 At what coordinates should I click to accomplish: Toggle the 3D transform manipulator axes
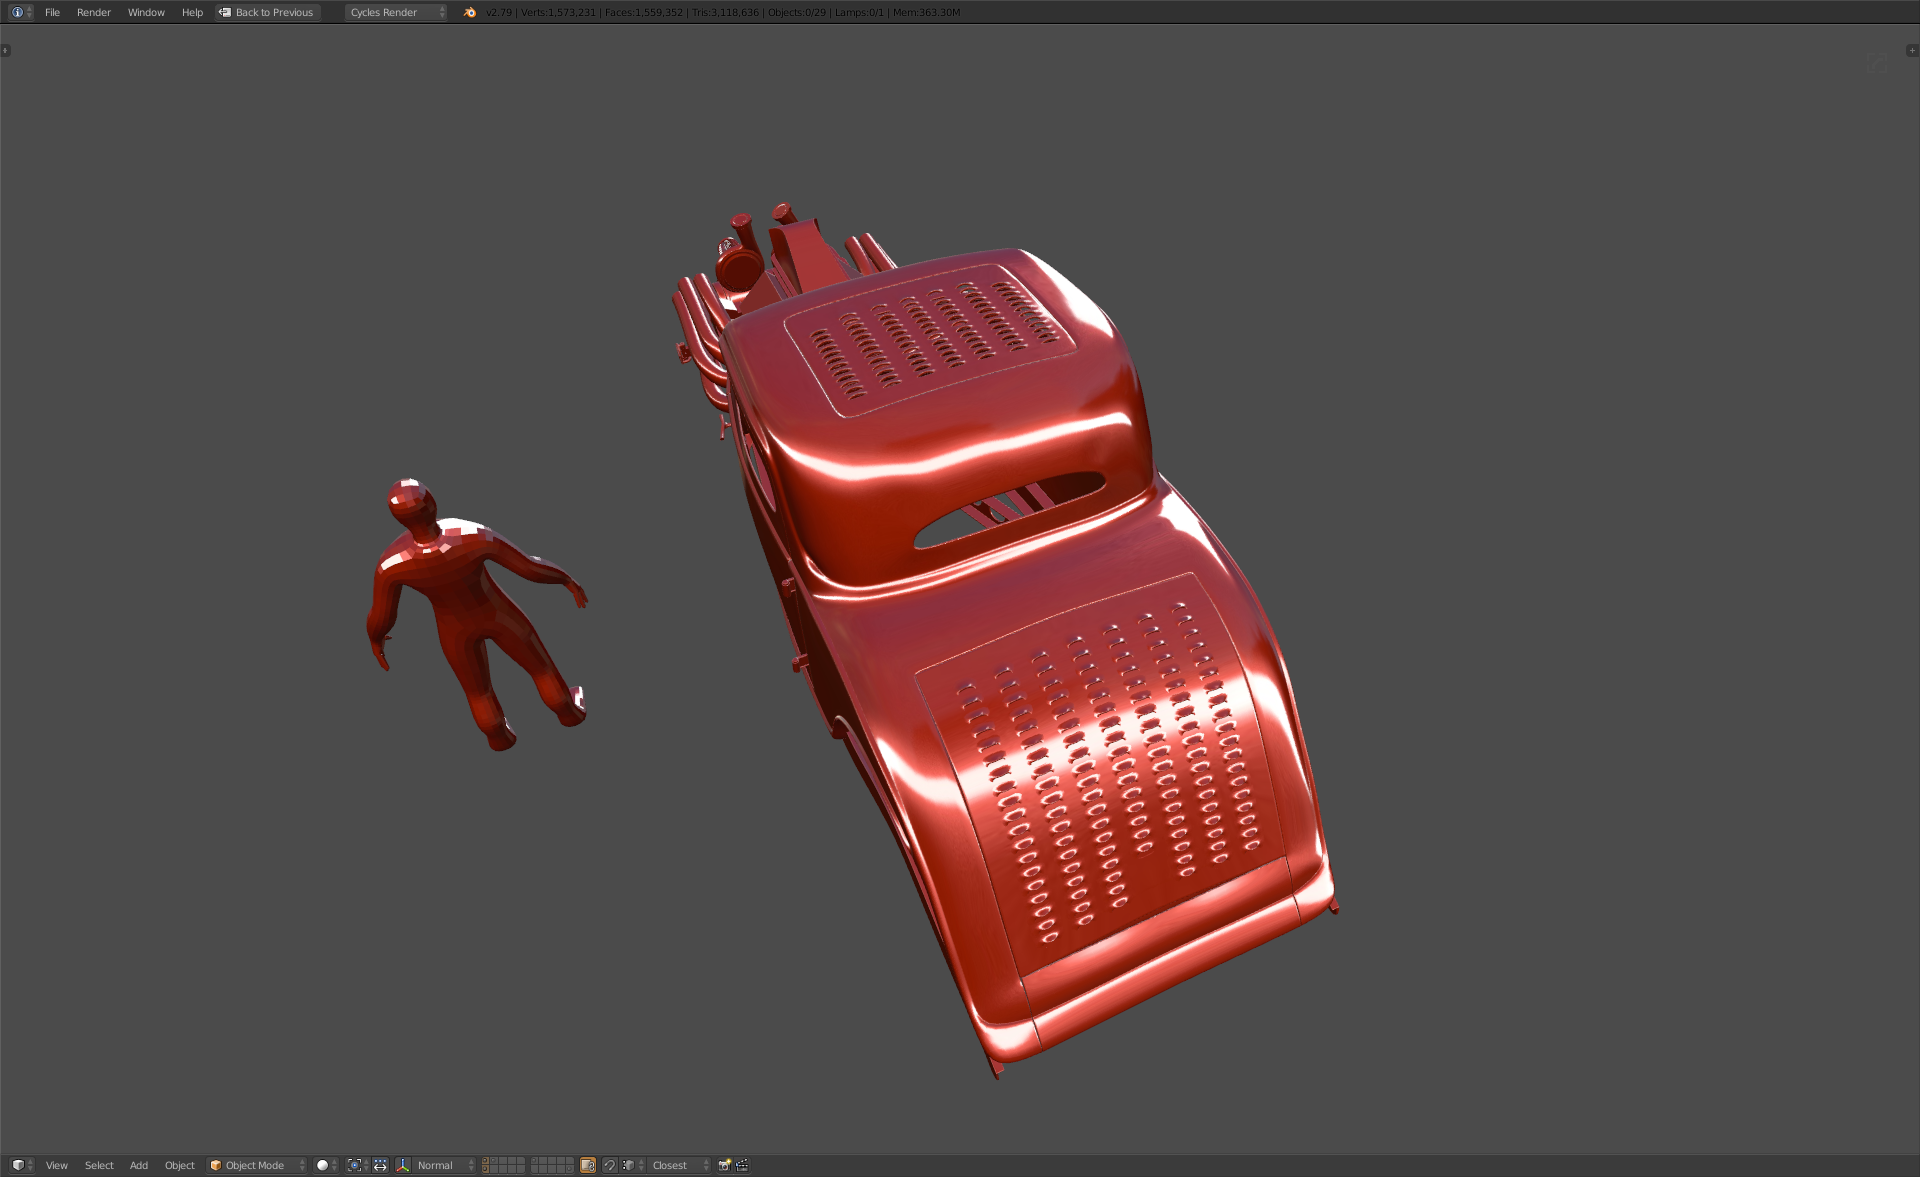403,1165
